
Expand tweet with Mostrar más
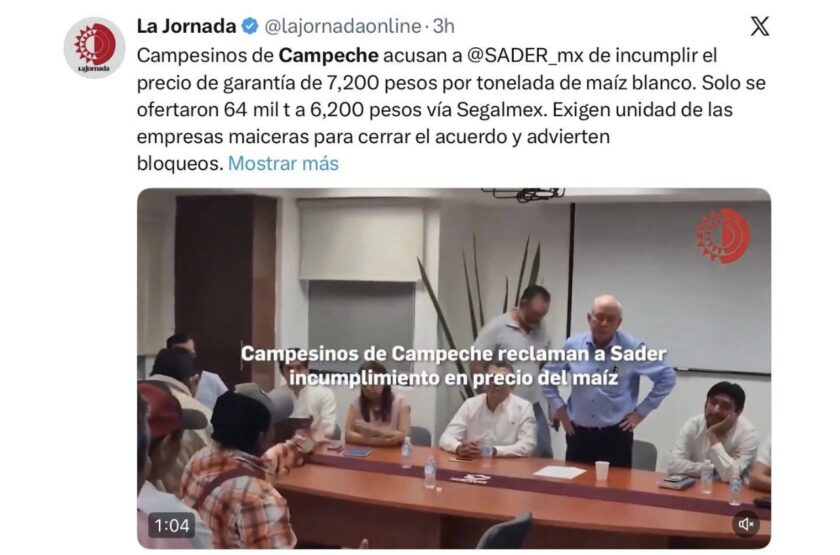click(x=283, y=163)
